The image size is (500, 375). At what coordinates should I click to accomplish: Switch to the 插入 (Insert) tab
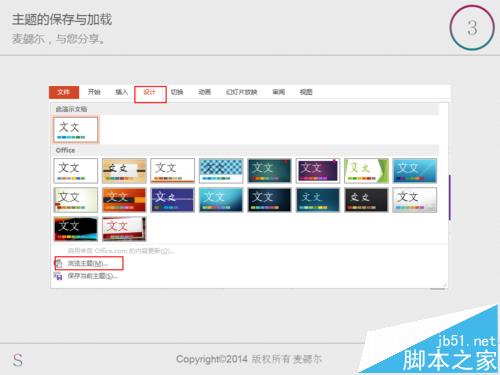coord(121,92)
